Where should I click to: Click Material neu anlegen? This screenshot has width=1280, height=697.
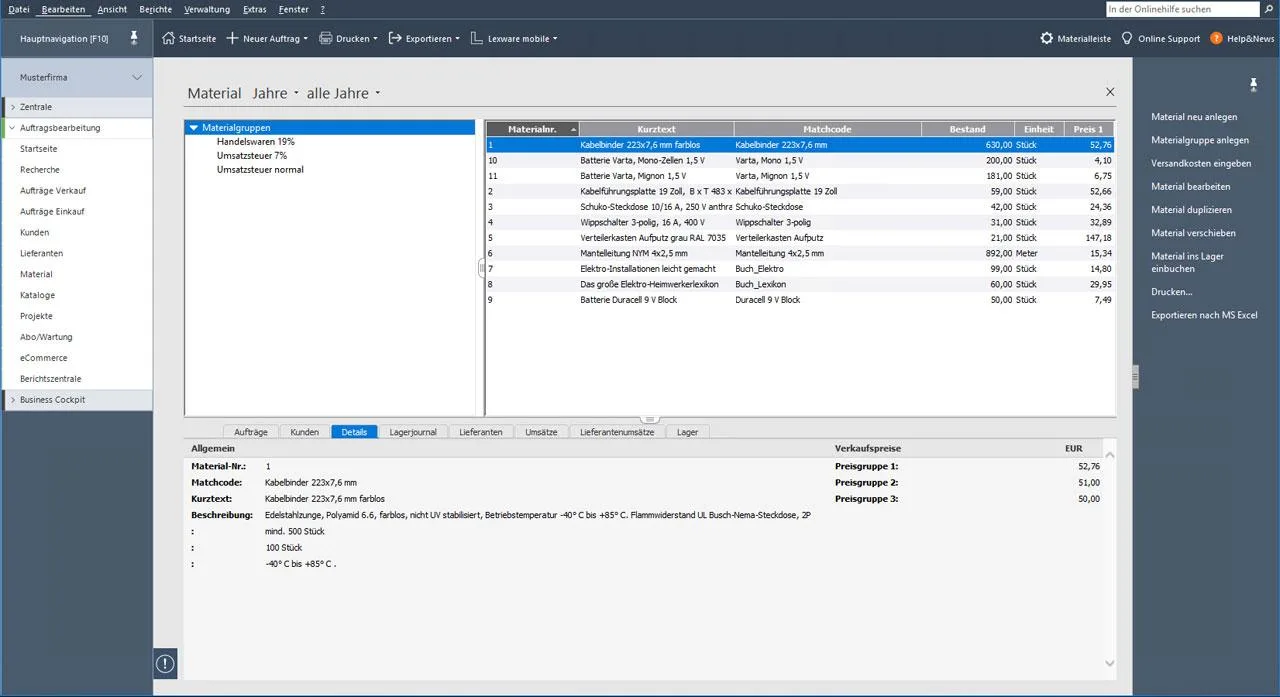click(x=1194, y=117)
